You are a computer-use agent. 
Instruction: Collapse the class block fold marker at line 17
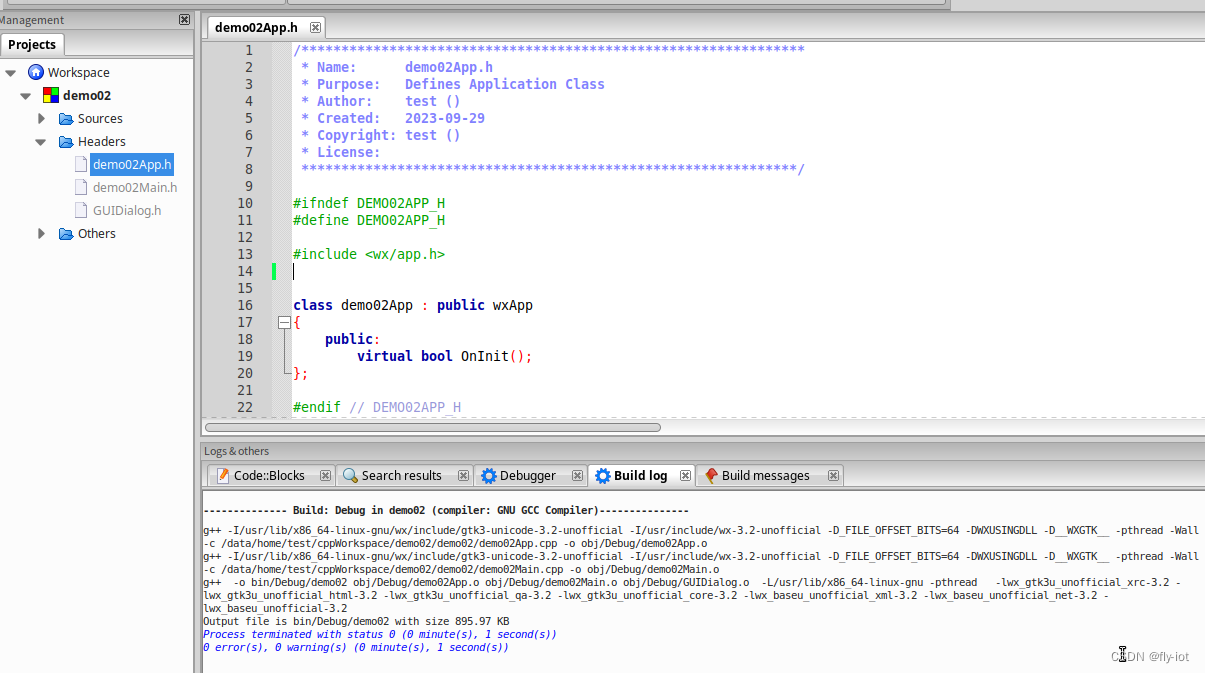click(285, 322)
